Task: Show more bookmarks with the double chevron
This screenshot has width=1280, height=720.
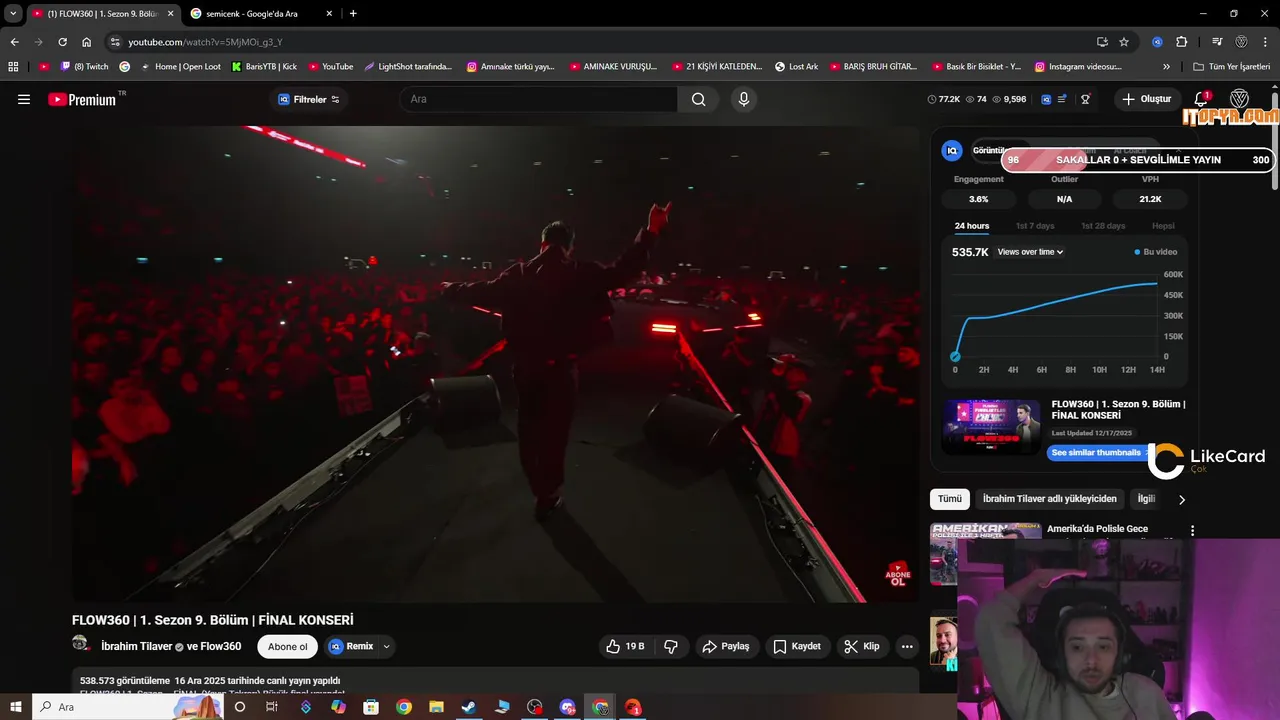Action: pos(1166,66)
